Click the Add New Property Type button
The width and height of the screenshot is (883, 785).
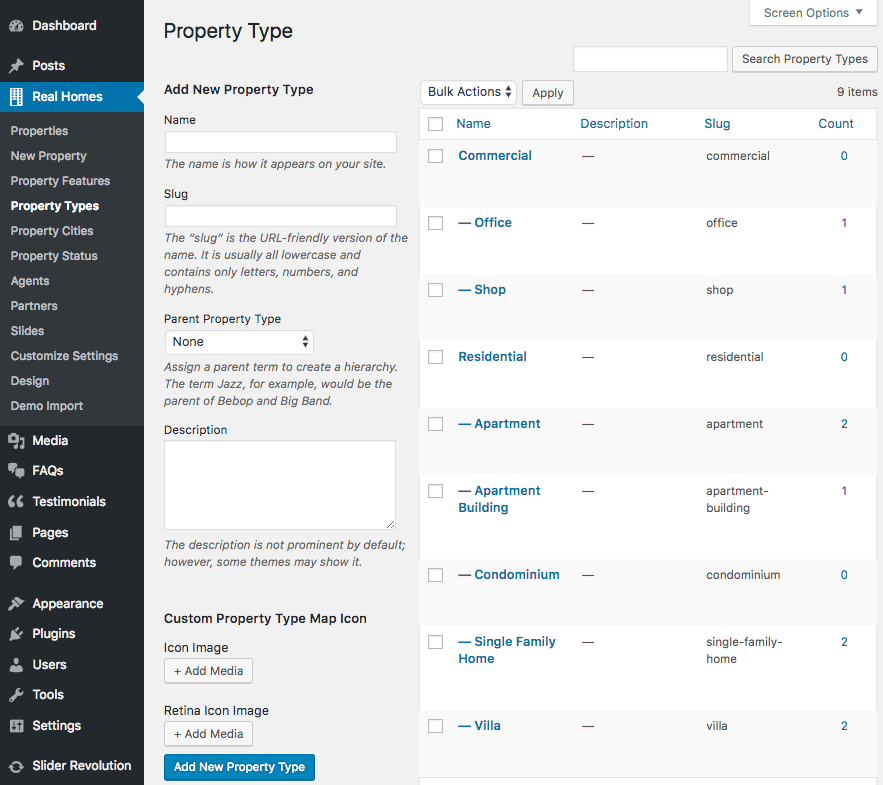tap(239, 767)
